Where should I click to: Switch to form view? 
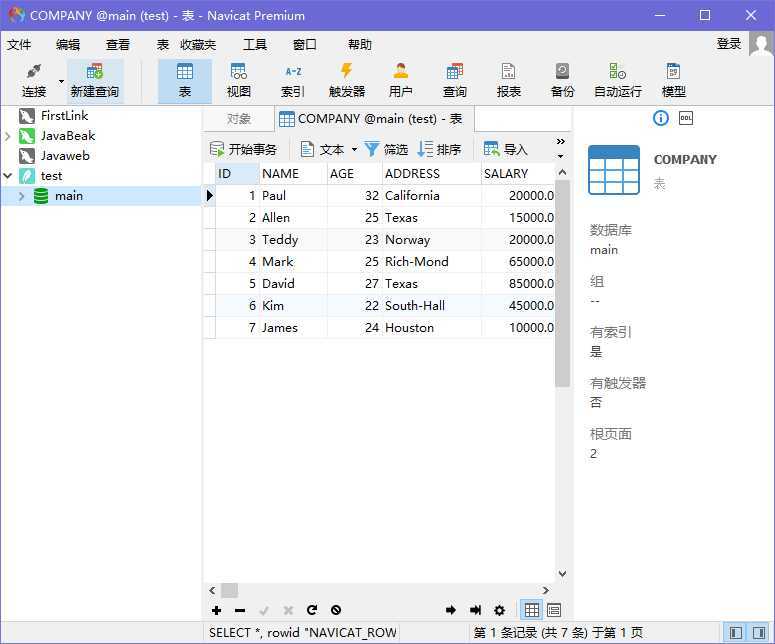pyautogui.click(x=554, y=610)
